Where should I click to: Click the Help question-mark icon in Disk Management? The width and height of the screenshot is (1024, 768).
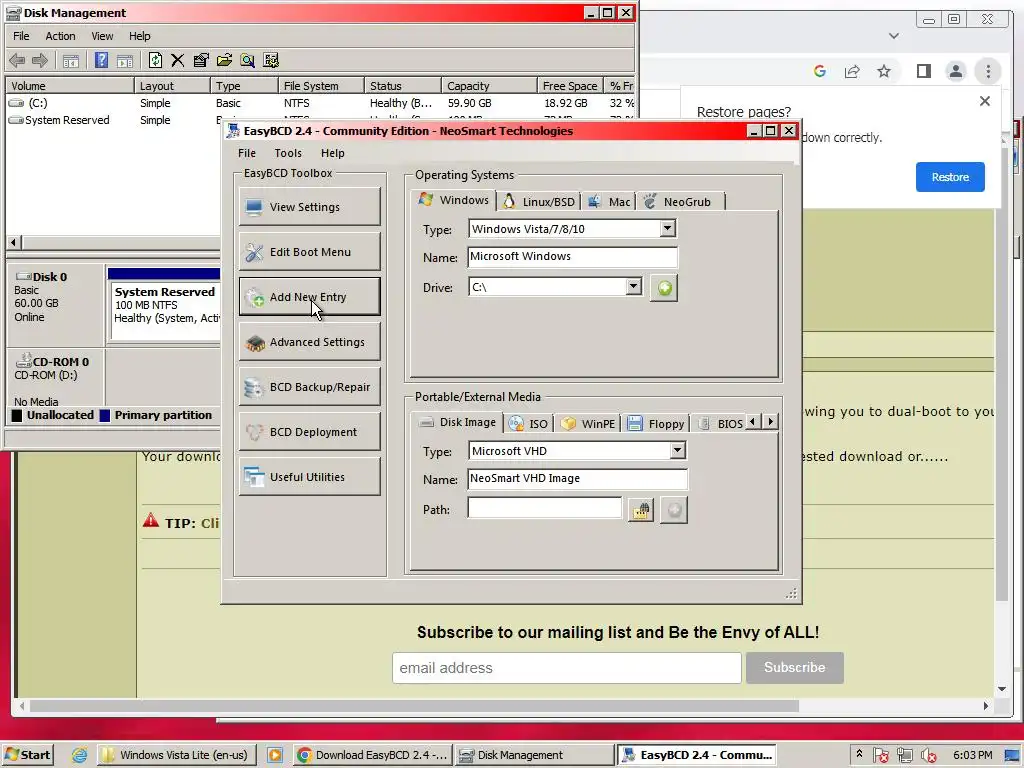click(101, 60)
